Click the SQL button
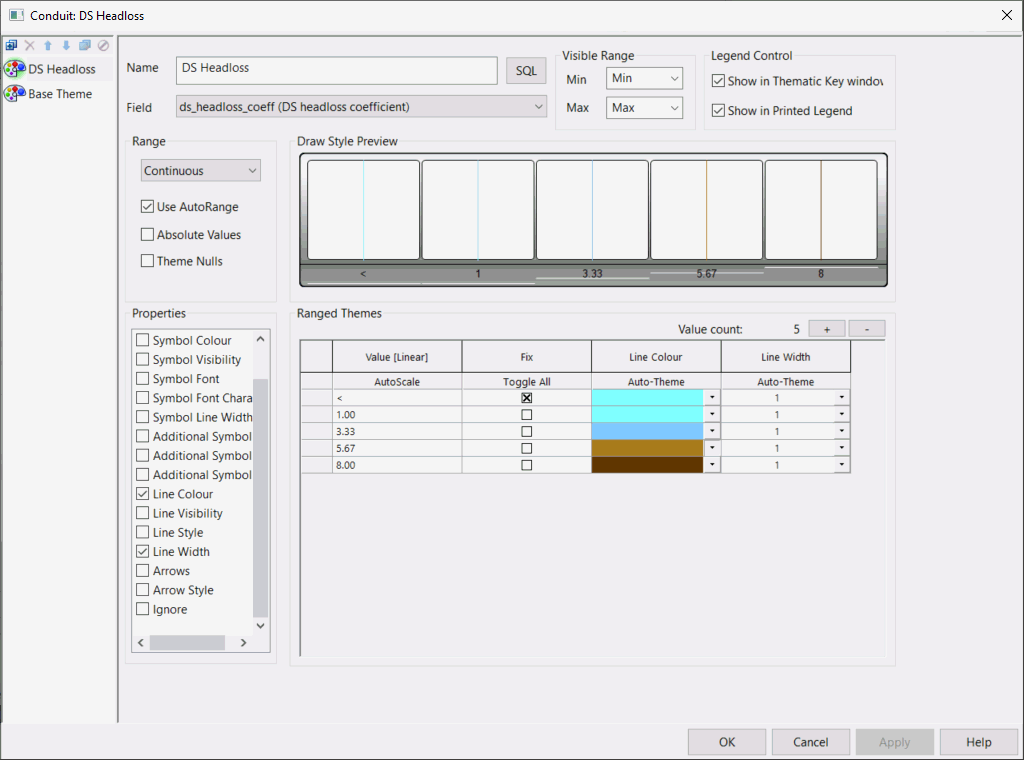This screenshot has width=1024, height=760. pos(526,71)
